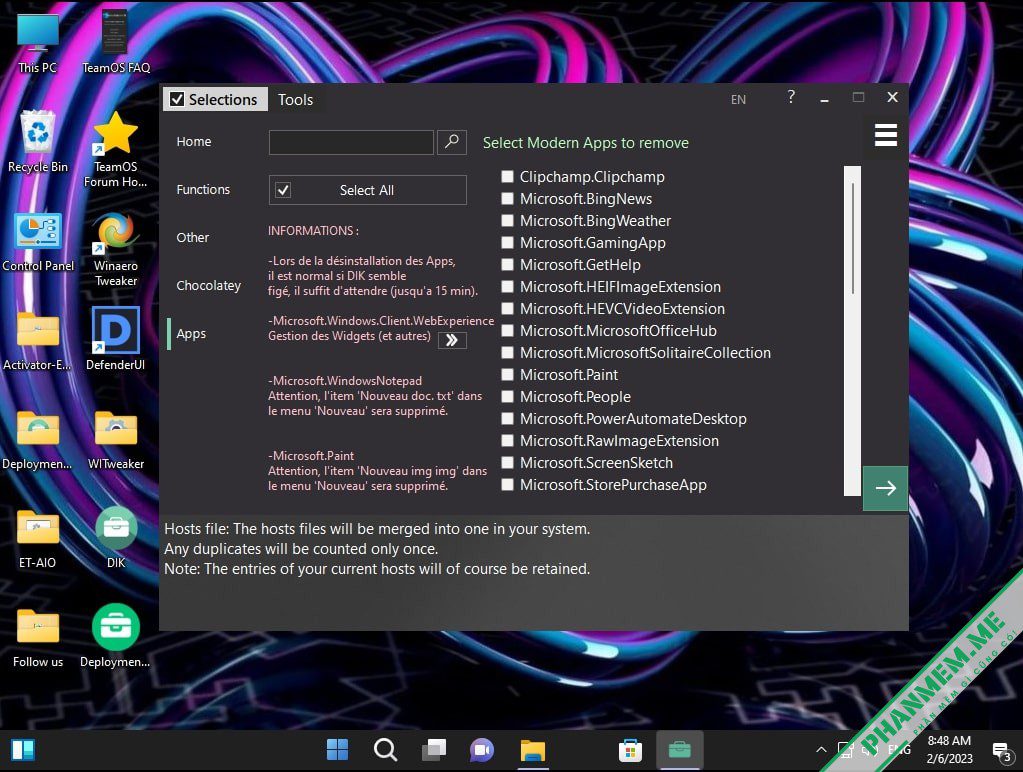This screenshot has height=772, width=1023.
Task: Open the hamburger menu icon
Action: tap(885, 135)
